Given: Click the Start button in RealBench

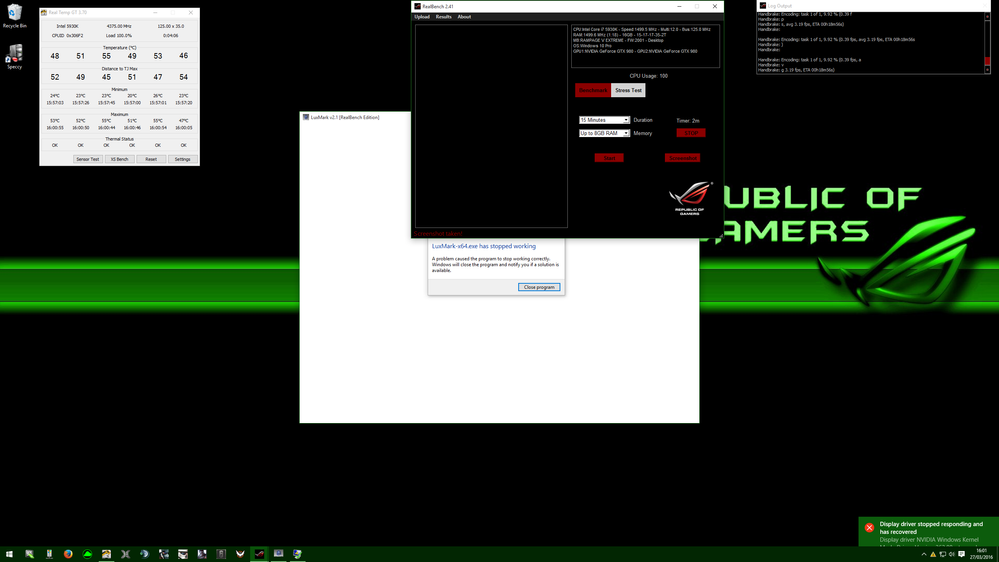Looking at the screenshot, I should point(609,157).
